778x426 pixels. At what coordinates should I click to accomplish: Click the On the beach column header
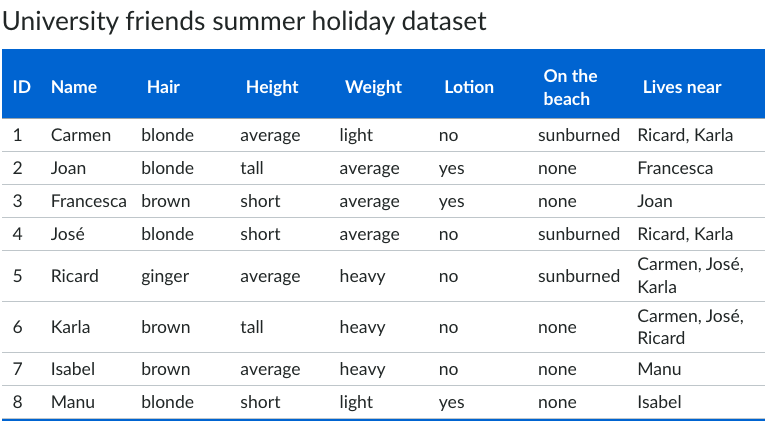tap(570, 87)
